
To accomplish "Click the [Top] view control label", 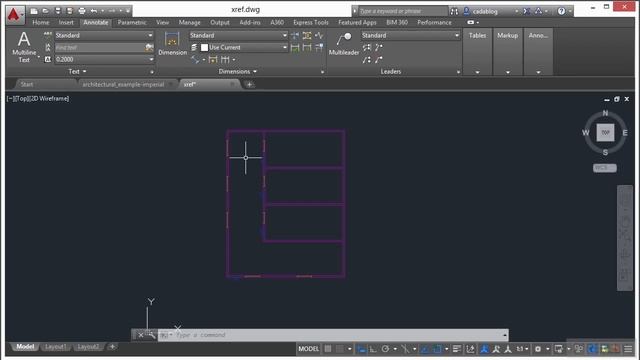I will click(x=23, y=98).
